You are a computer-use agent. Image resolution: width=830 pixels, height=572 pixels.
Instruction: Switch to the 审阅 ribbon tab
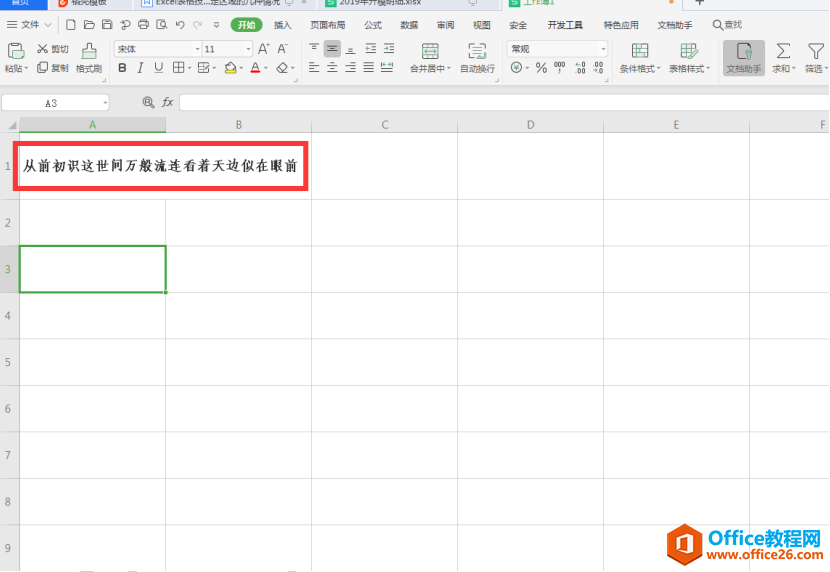click(x=446, y=25)
